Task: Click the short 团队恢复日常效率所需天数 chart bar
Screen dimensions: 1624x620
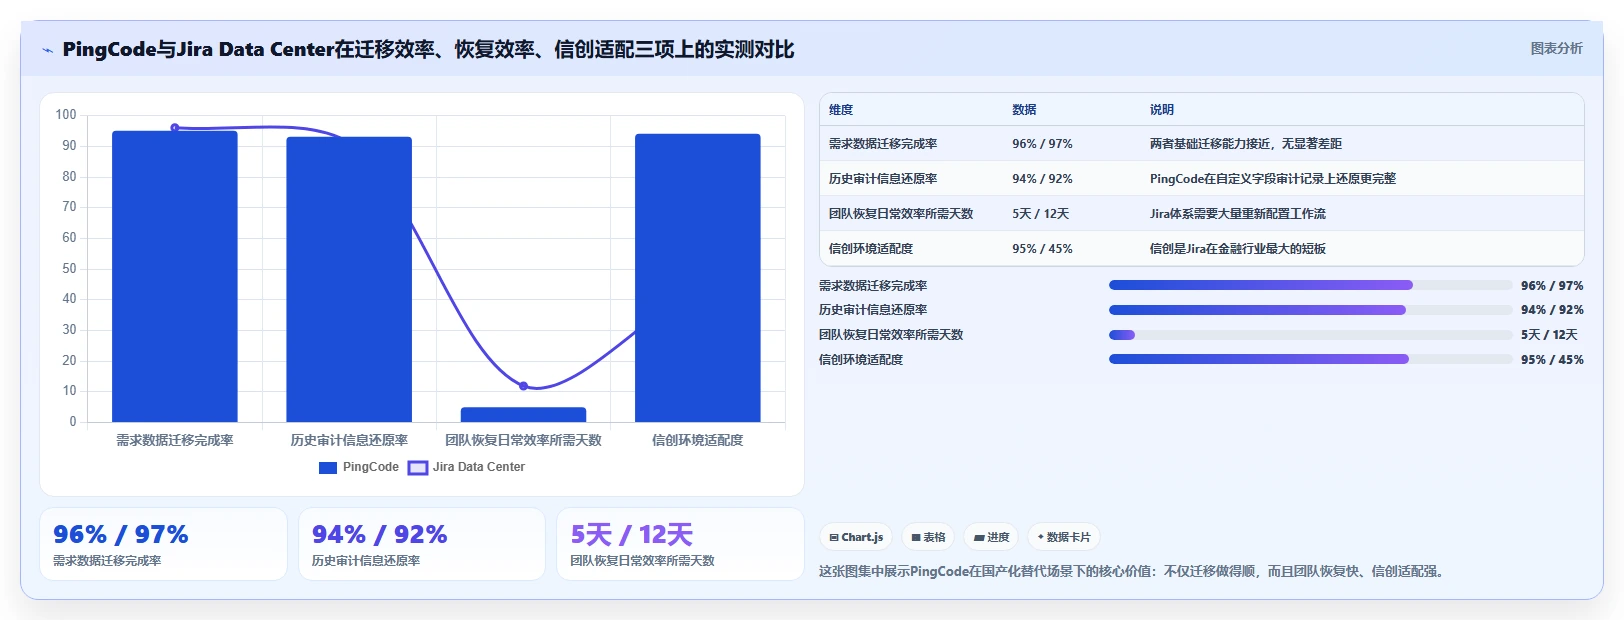Action: tap(523, 414)
